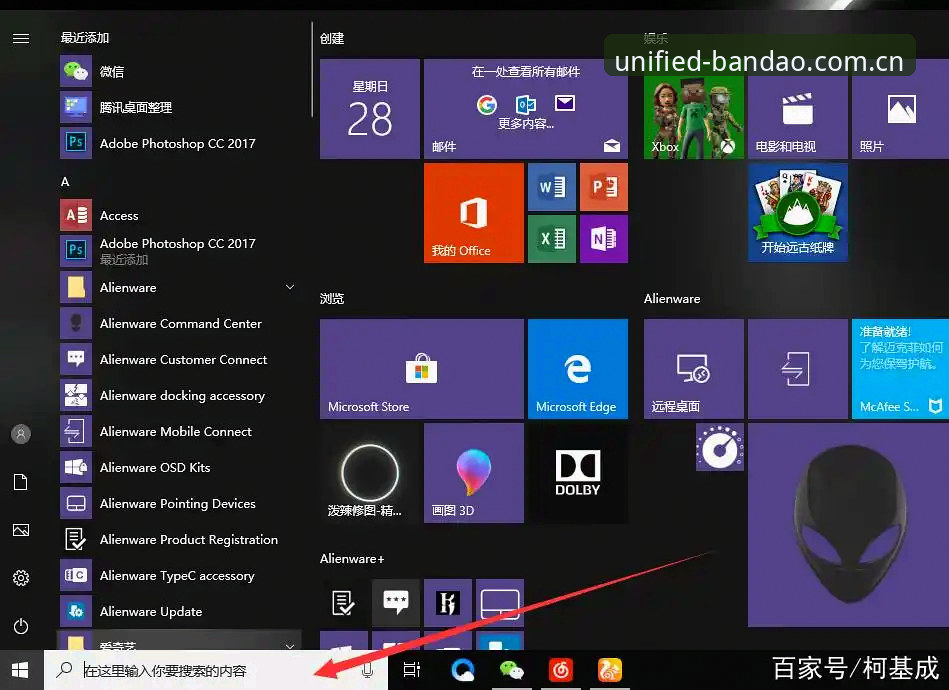Open Alienware TypeC accessory
Image resolution: width=949 pixels, height=690 pixels.
(180, 576)
